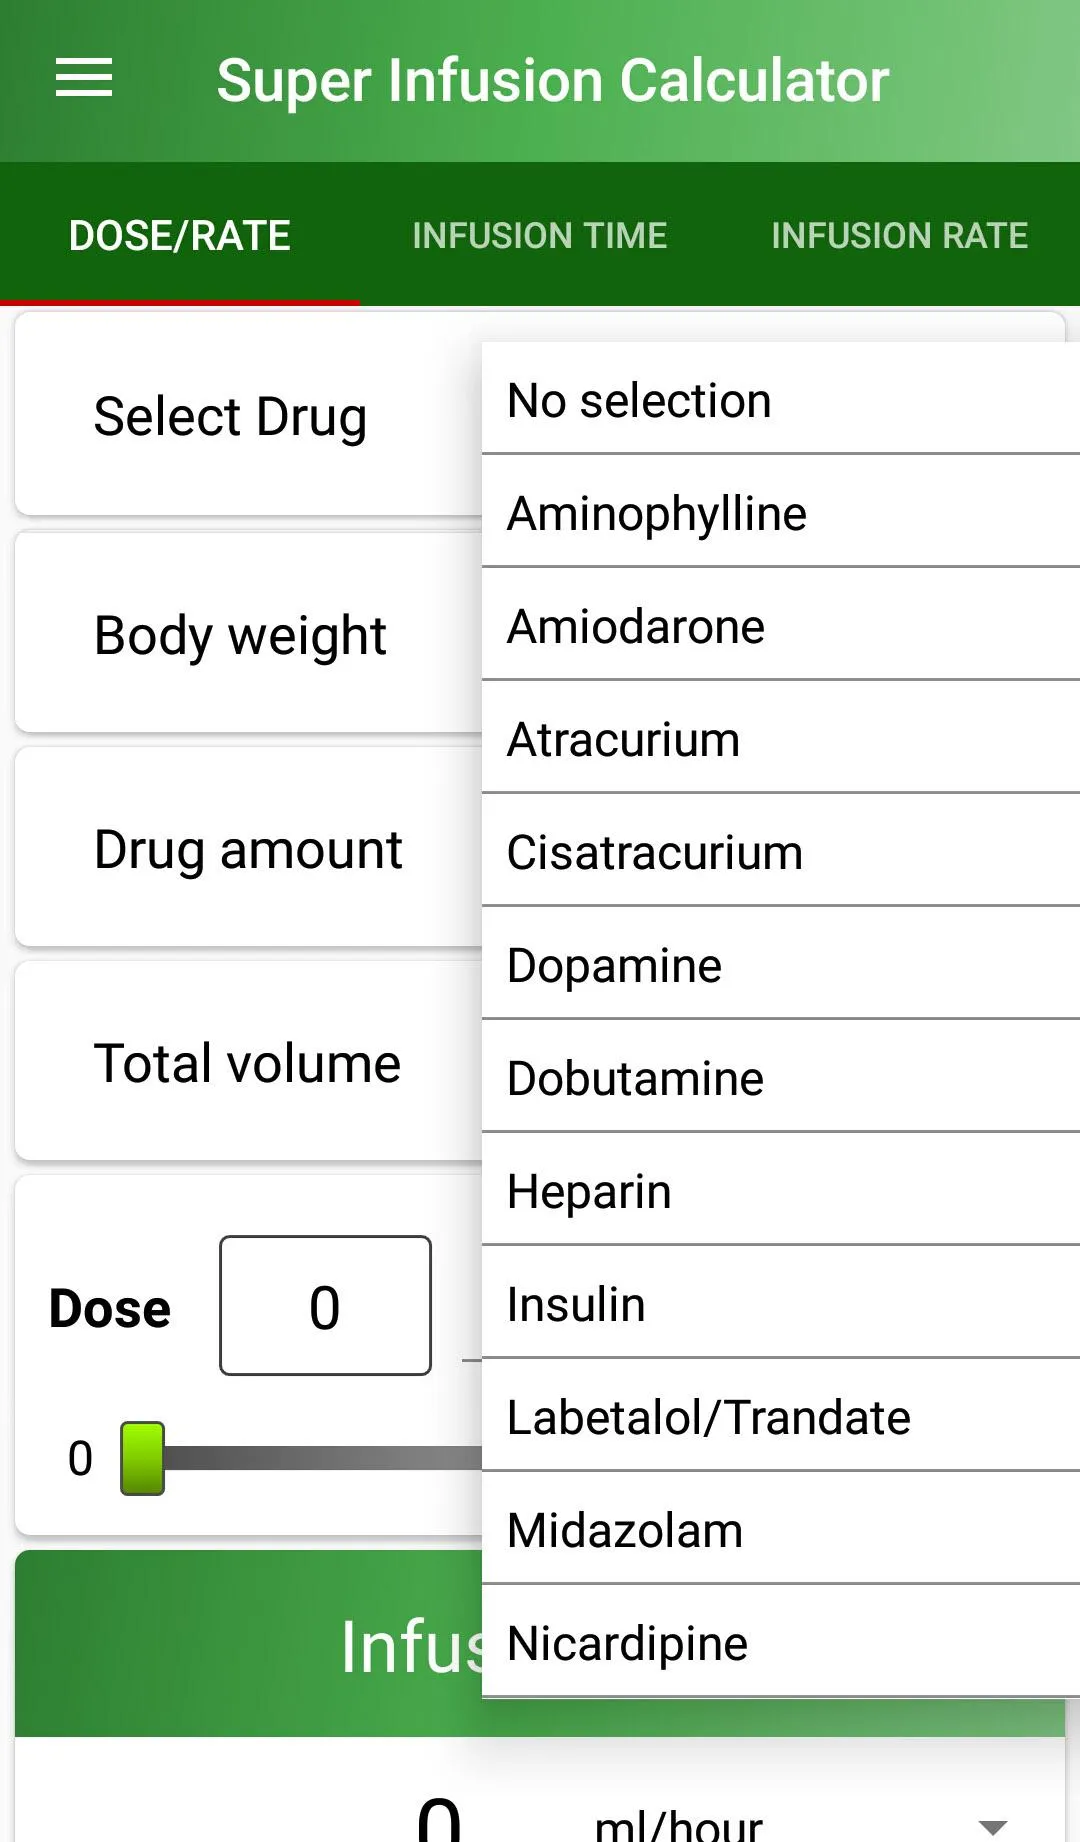Select Aminophylline from the drug list
1080x1842 pixels.
781,512
